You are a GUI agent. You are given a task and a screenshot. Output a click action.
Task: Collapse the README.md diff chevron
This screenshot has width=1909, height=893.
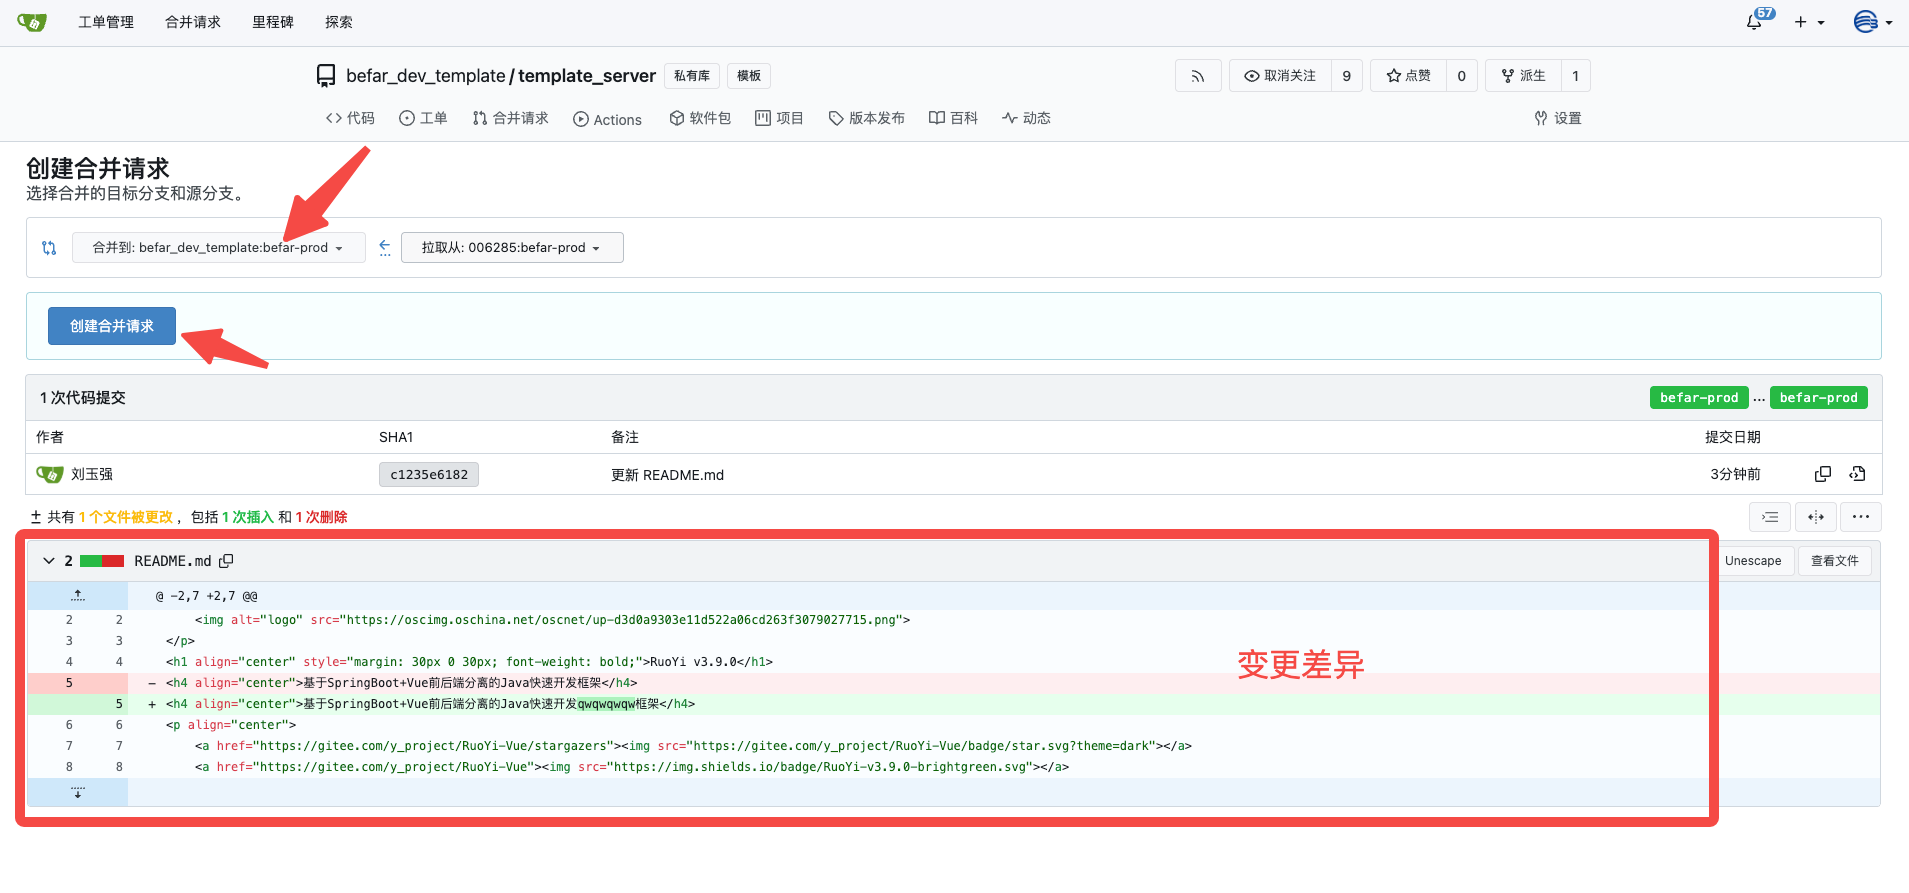(x=48, y=561)
